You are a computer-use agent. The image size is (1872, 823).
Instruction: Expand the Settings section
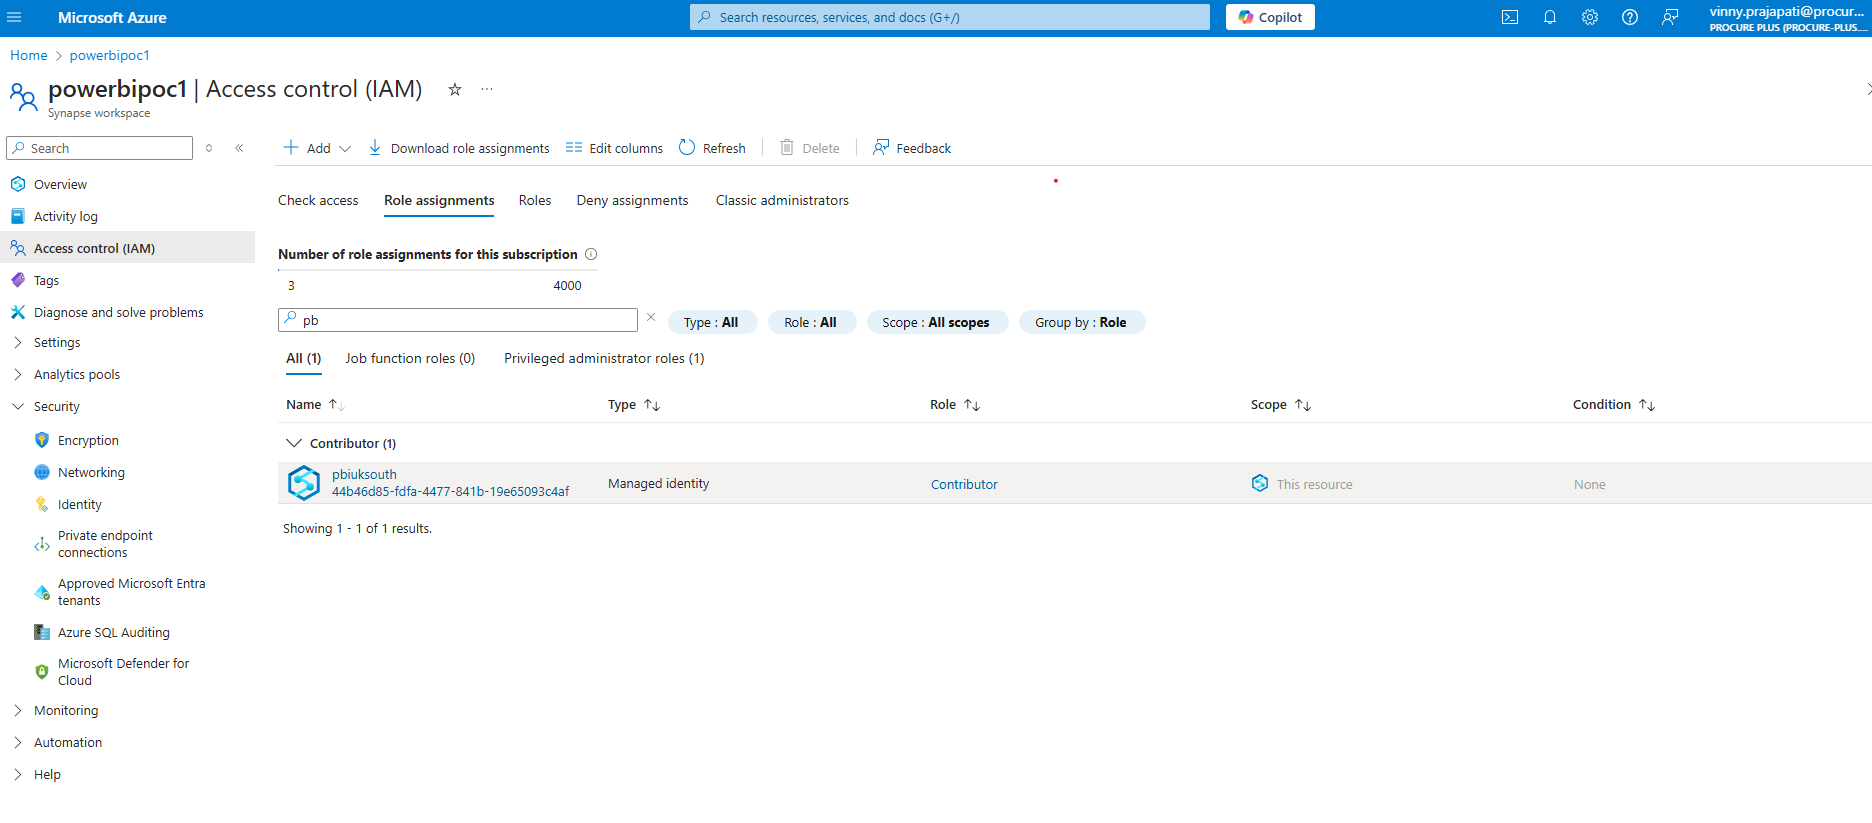coord(56,342)
